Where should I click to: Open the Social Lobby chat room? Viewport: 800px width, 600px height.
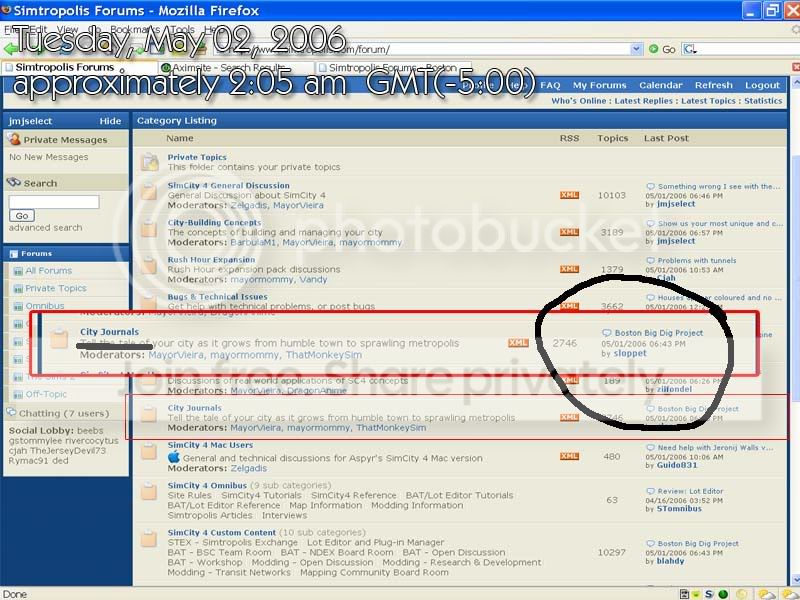(x=41, y=431)
